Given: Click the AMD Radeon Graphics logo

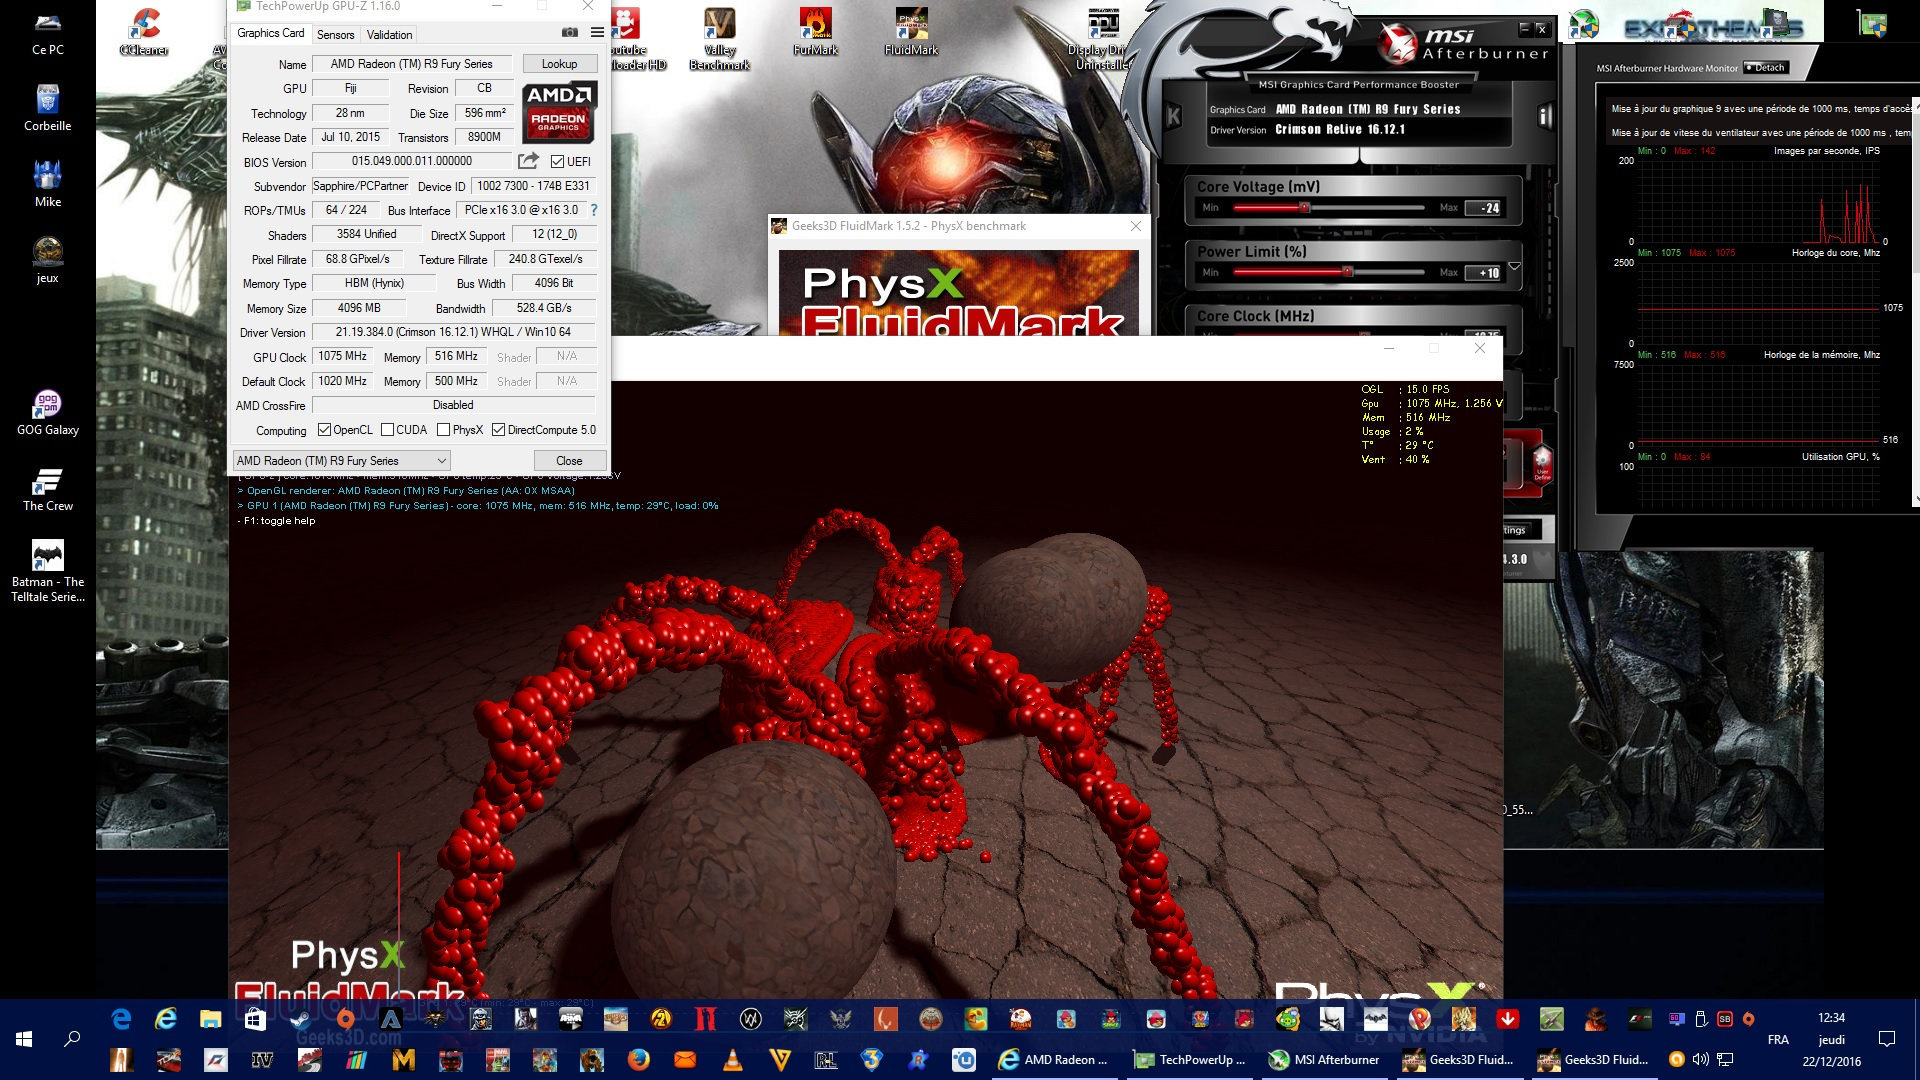Looking at the screenshot, I should pyautogui.click(x=559, y=113).
